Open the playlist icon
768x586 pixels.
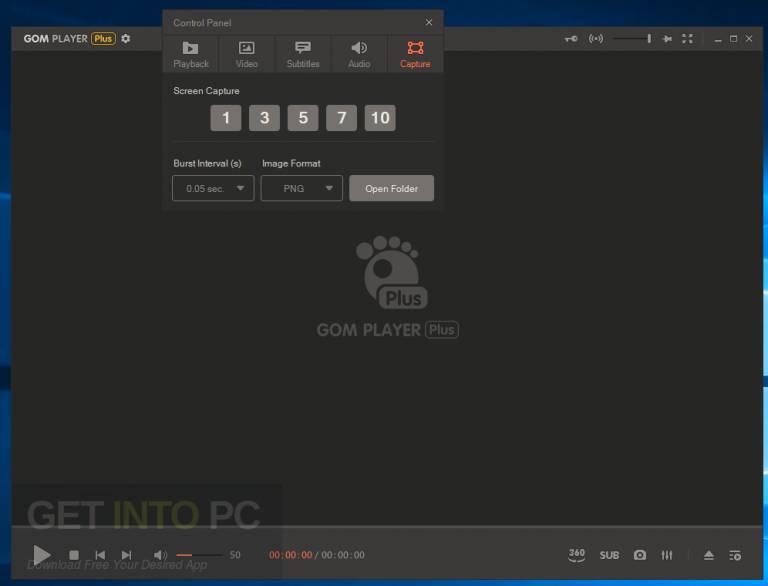coord(735,555)
